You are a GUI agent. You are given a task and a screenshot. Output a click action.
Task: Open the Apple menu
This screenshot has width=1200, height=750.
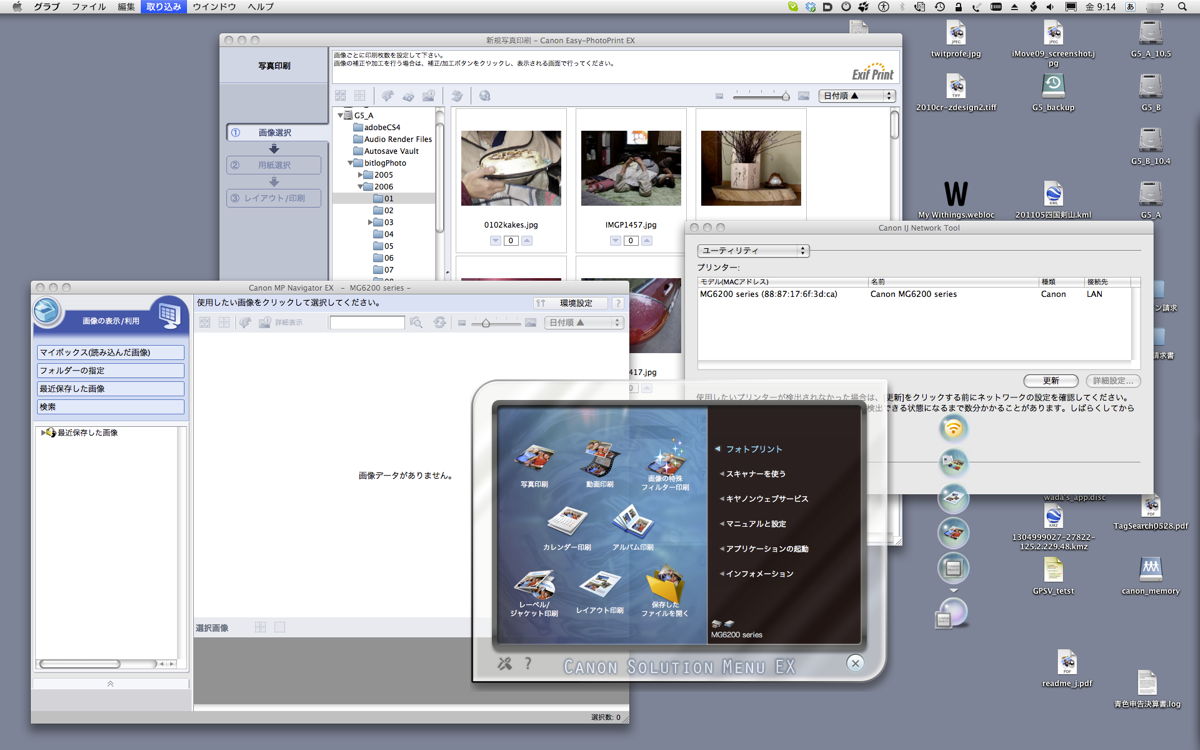(x=16, y=7)
